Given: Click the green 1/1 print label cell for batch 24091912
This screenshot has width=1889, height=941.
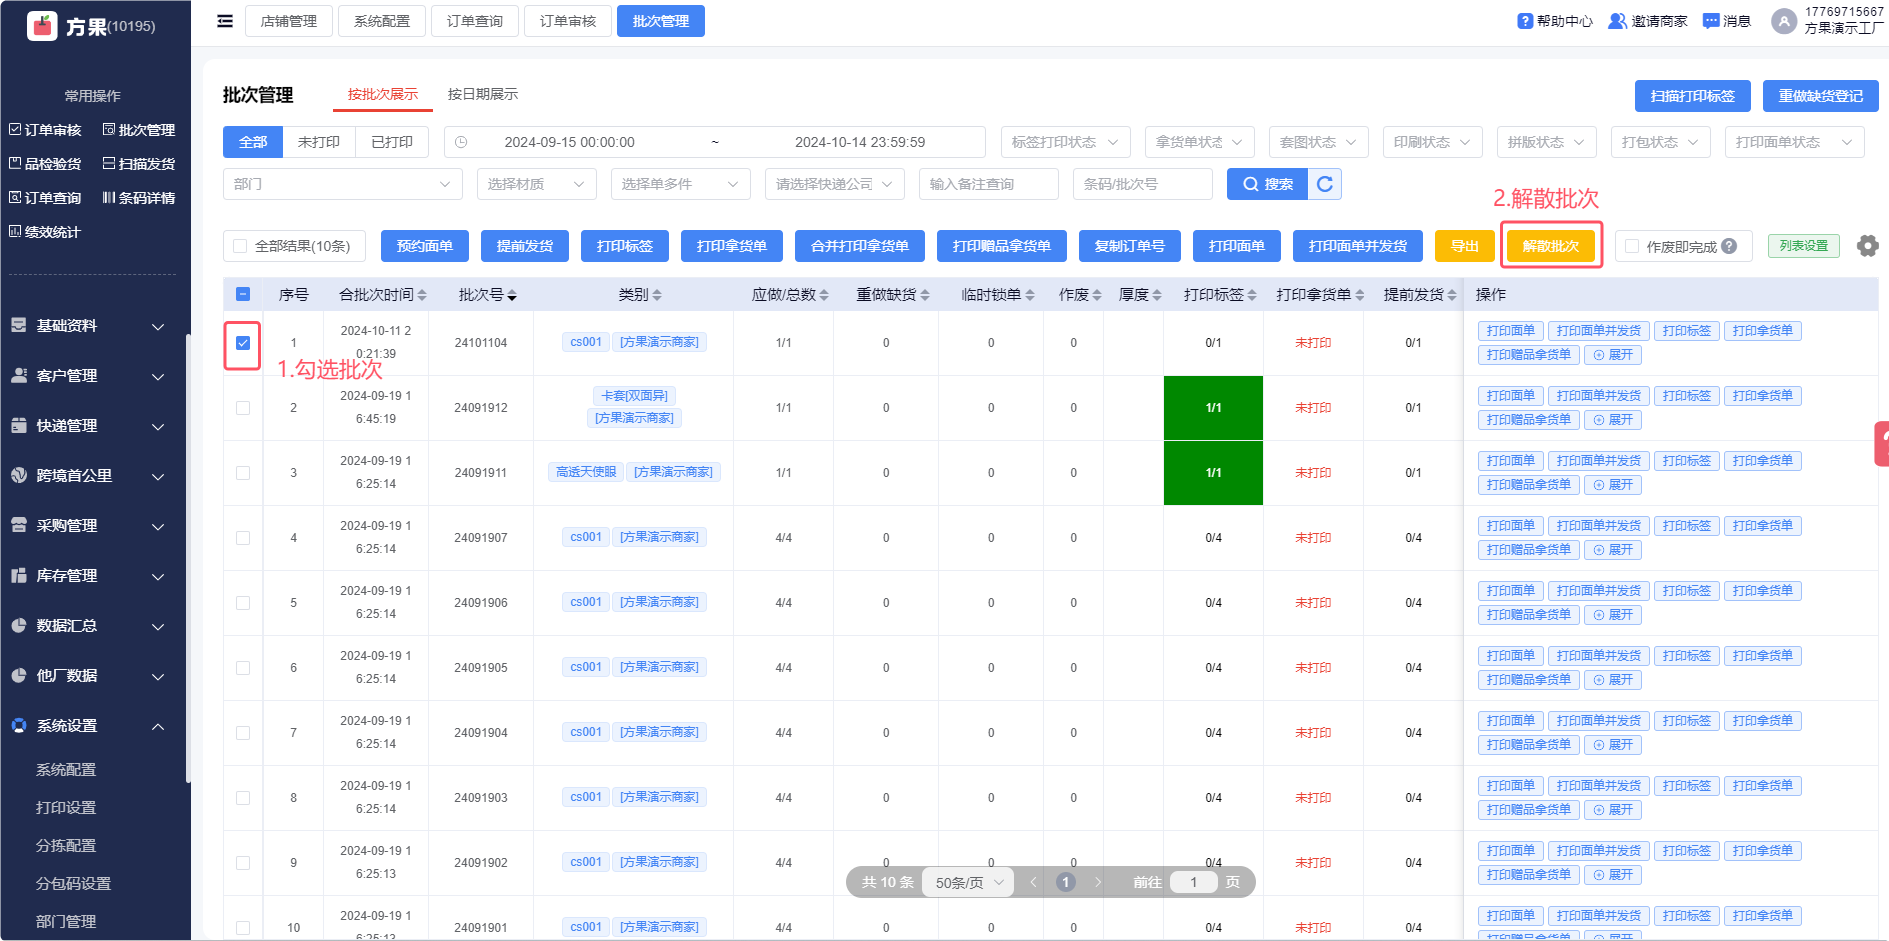Looking at the screenshot, I should click(1213, 408).
